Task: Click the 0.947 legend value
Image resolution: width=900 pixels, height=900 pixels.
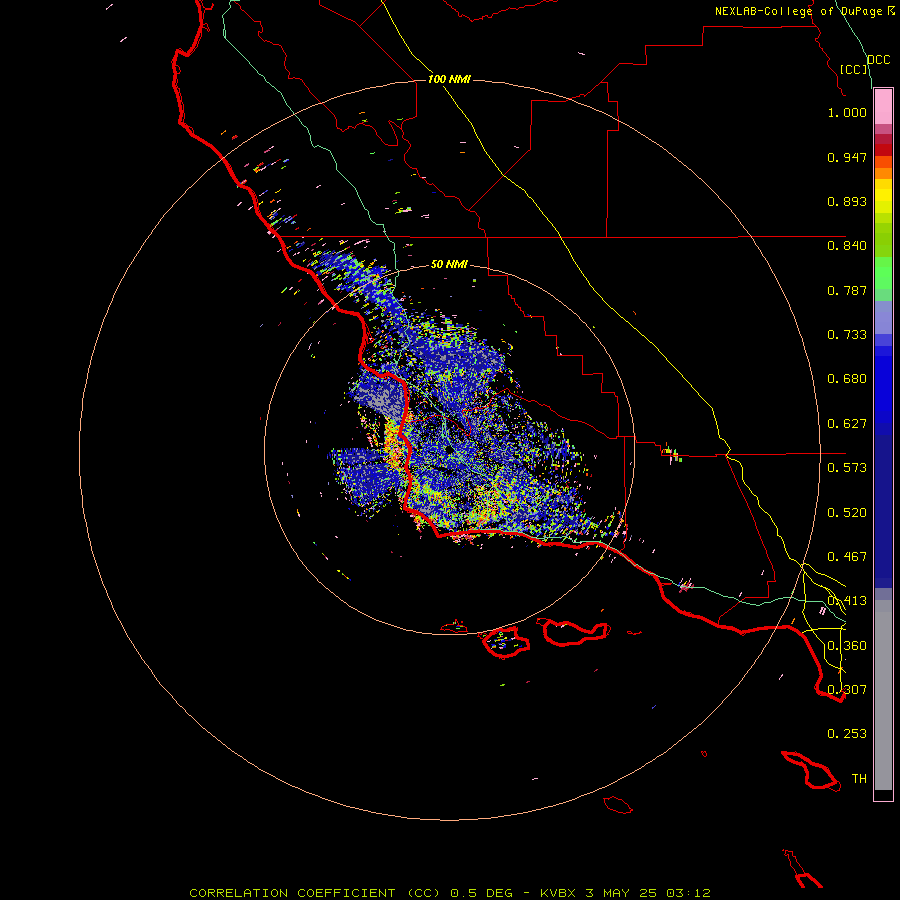Action: point(847,157)
